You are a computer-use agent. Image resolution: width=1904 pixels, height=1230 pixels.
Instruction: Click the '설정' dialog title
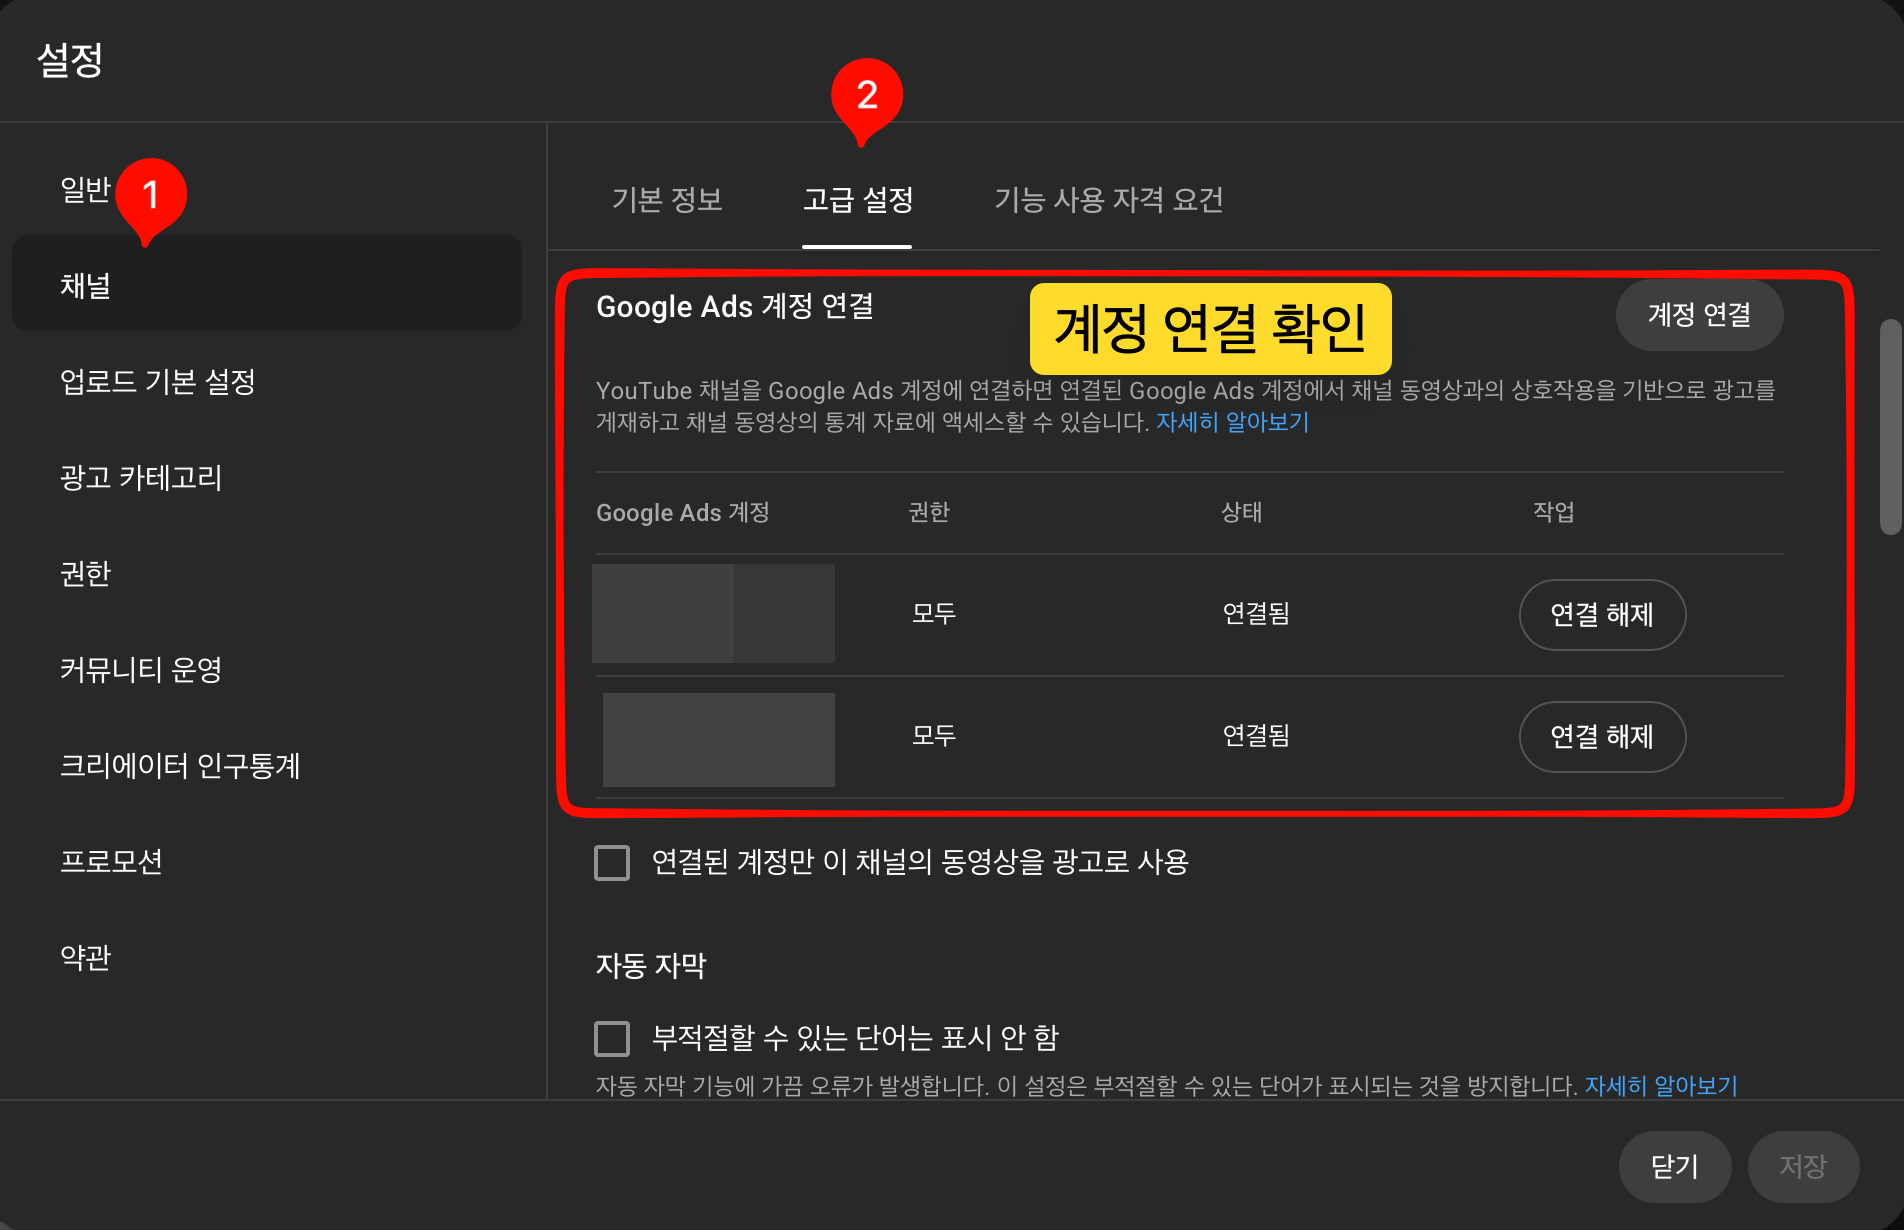[70, 60]
